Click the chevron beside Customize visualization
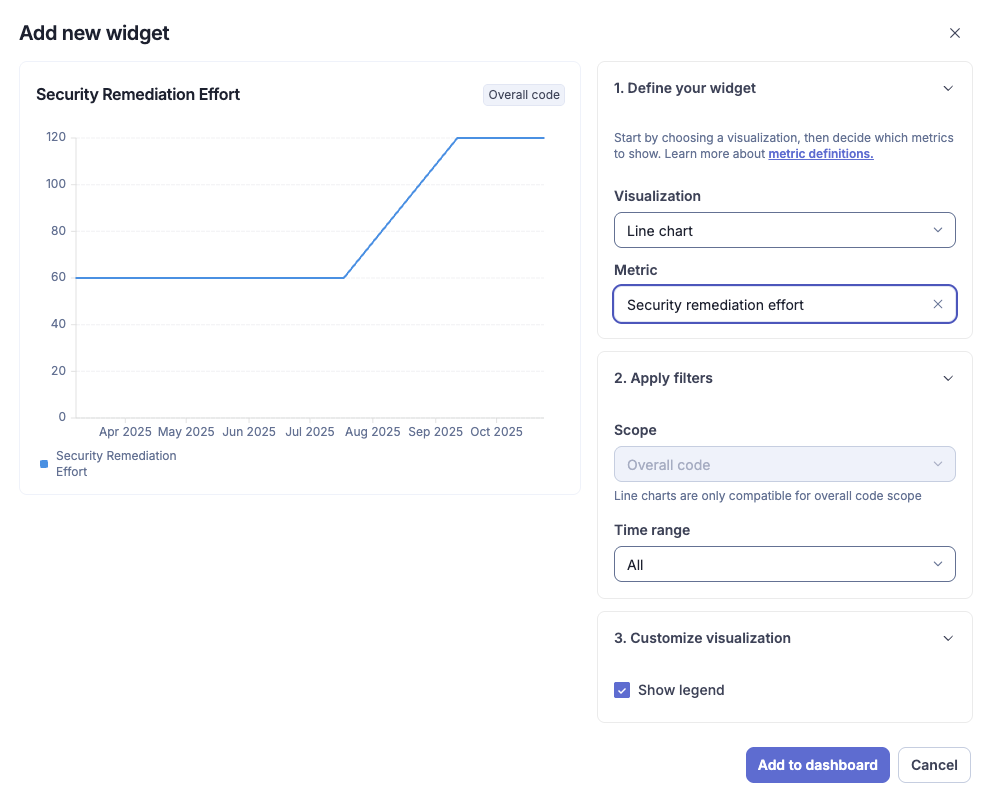 pyautogui.click(x=948, y=638)
